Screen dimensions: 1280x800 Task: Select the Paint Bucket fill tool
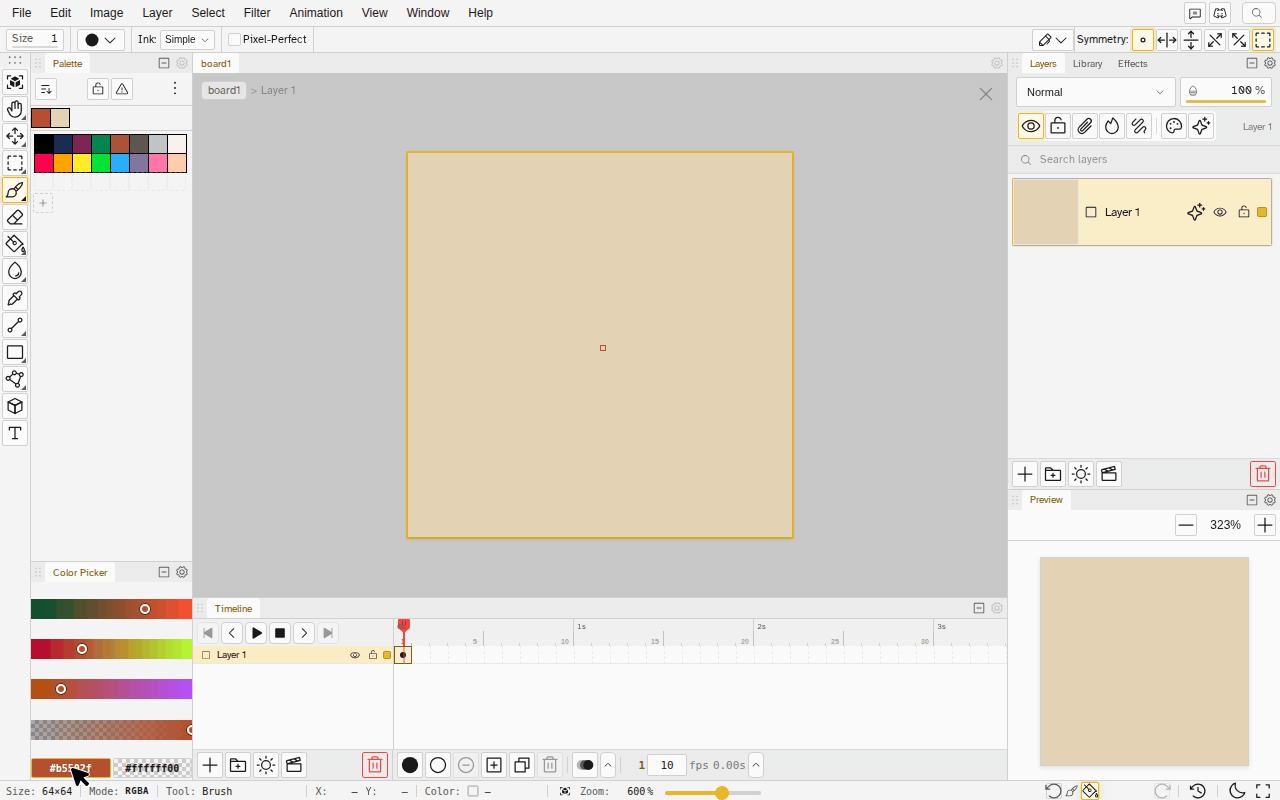pos(15,244)
